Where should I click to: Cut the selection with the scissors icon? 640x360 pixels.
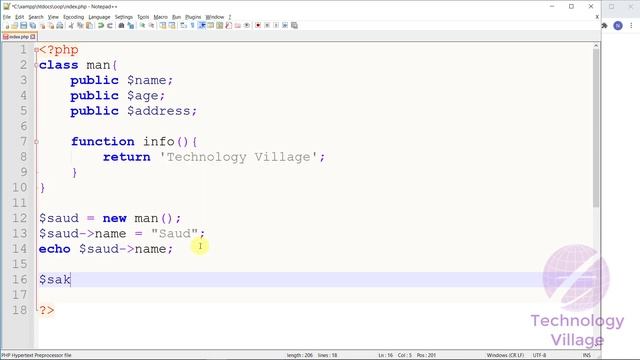pos(71,26)
